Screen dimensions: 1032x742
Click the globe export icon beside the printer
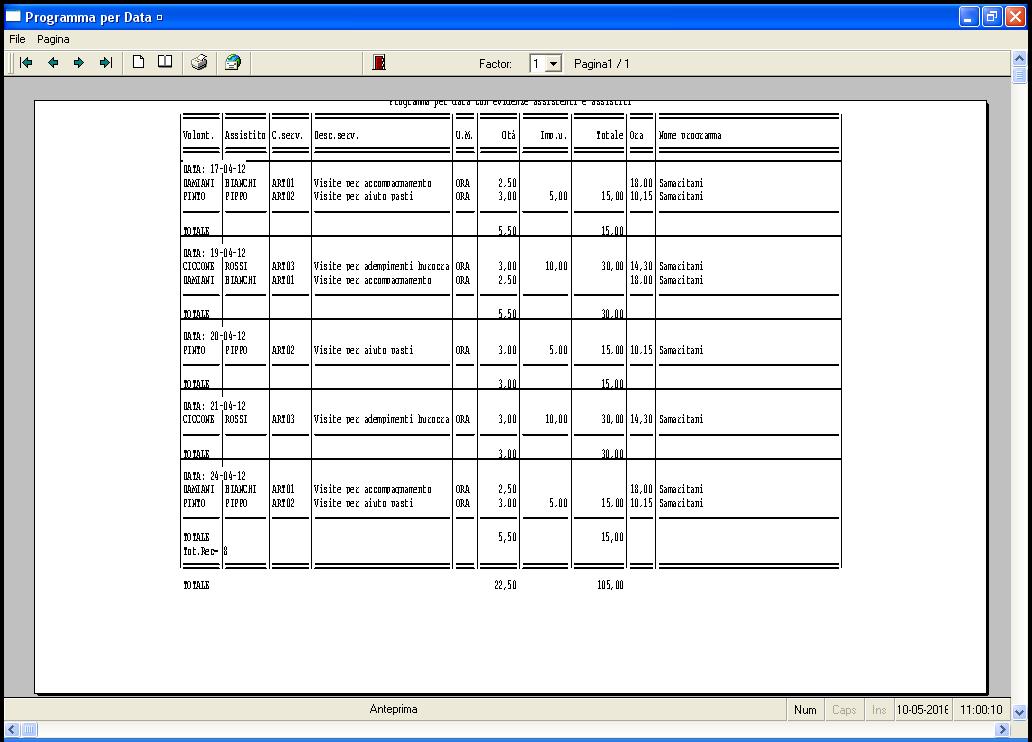coord(233,63)
